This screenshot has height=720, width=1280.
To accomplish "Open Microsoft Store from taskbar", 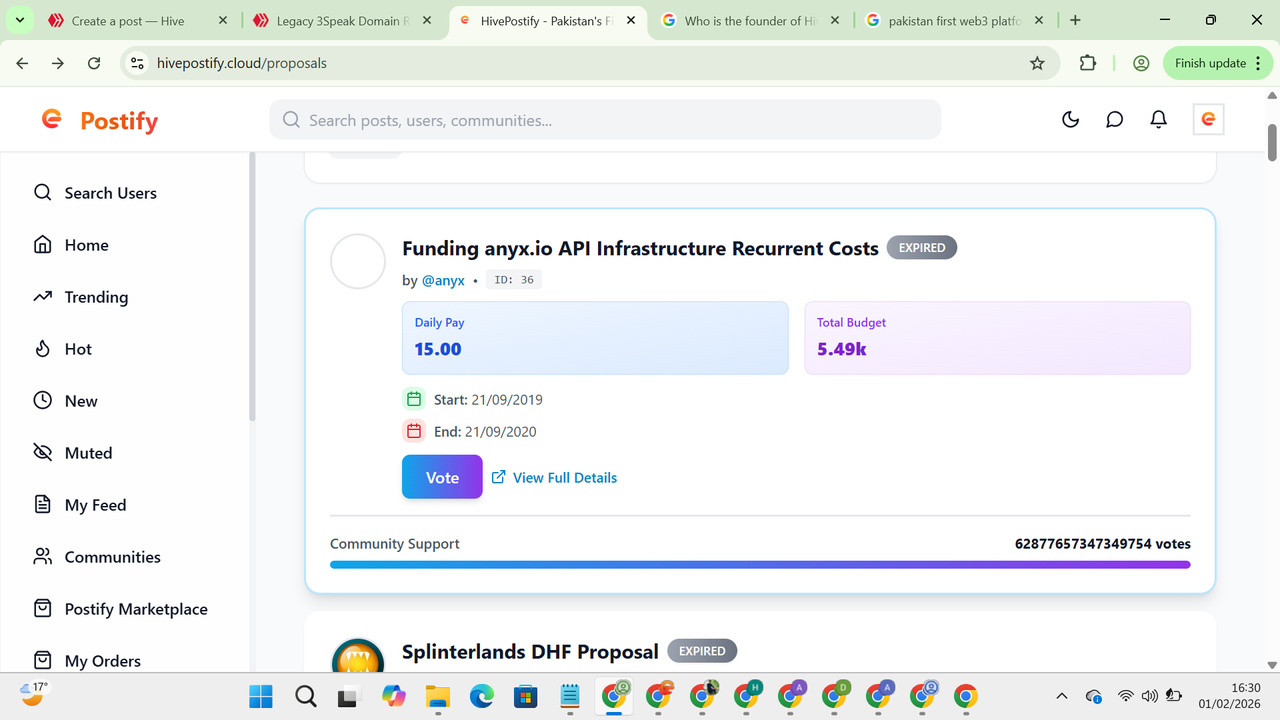I will tap(525, 696).
